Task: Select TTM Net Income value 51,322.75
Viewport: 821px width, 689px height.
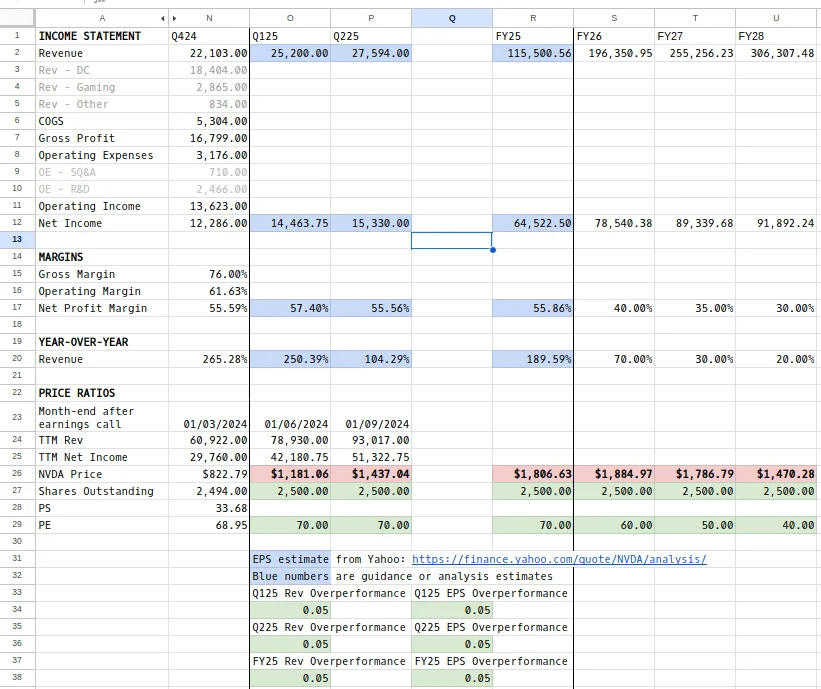Action: (371, 457)
